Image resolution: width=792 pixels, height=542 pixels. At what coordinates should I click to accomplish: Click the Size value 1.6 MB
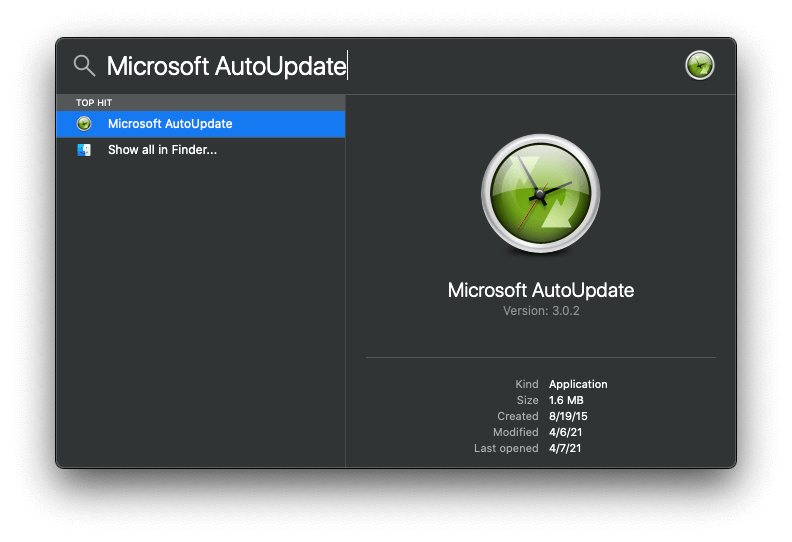pos(566,401)
